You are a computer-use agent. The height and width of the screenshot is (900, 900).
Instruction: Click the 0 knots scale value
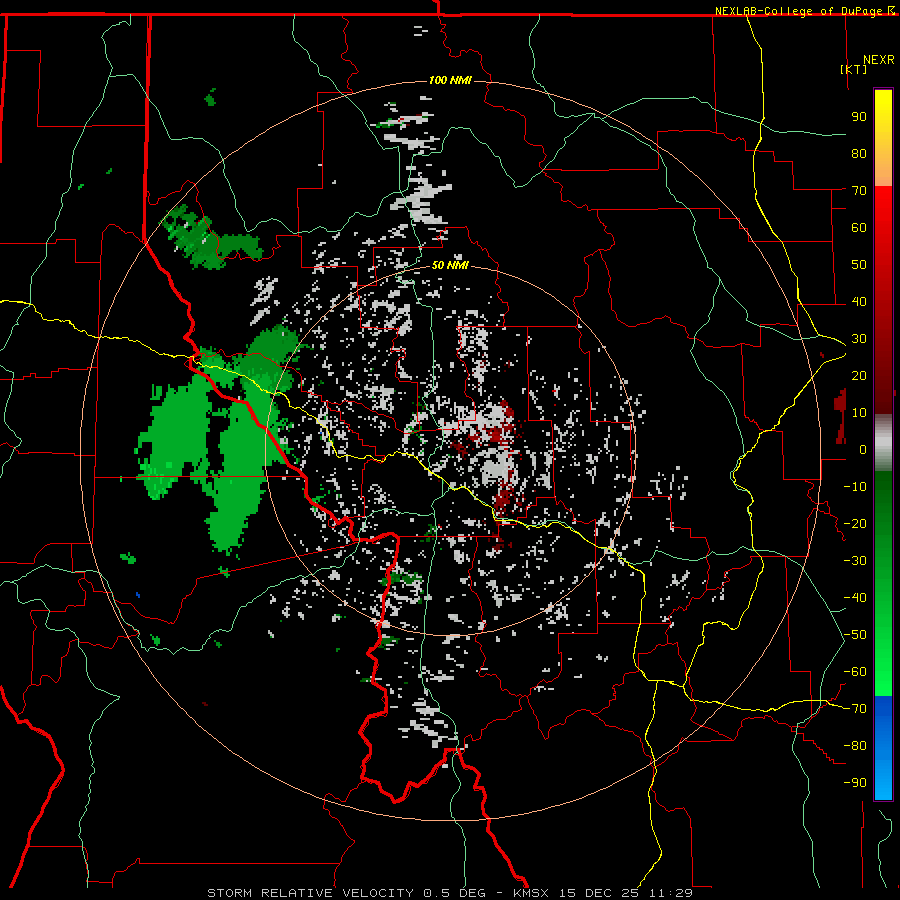(x=863, y=449)
